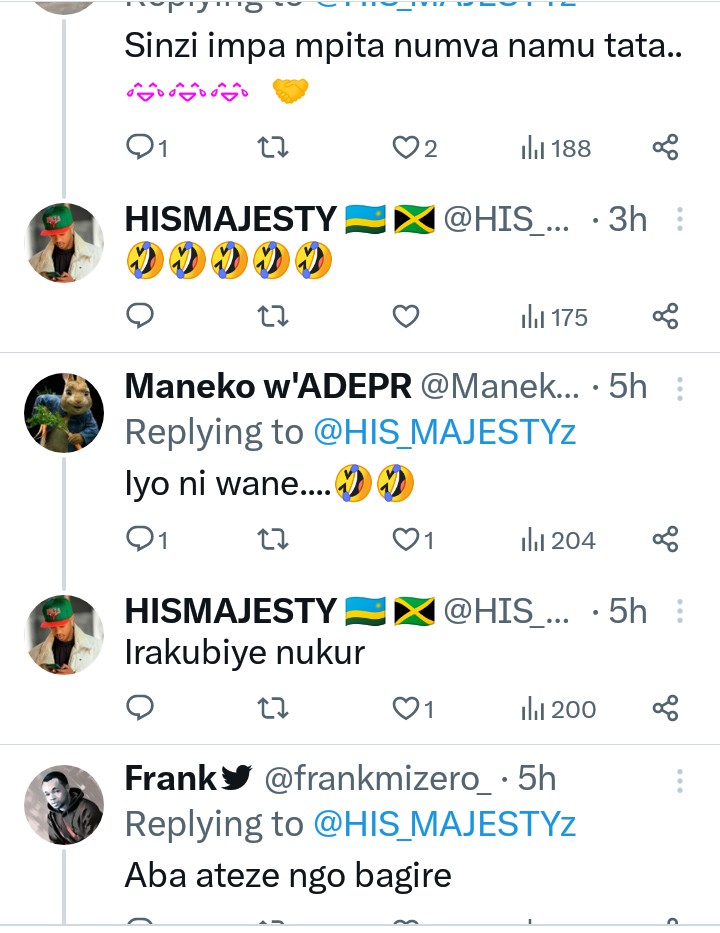
Task: Open more options for Frank's tweet
Action: coord(680,780)
